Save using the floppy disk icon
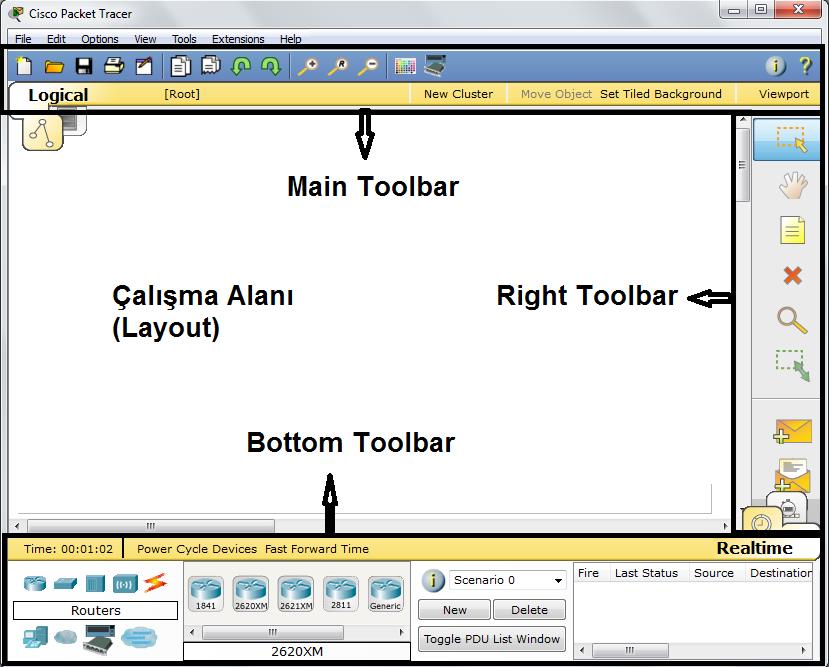 point(84,66)
